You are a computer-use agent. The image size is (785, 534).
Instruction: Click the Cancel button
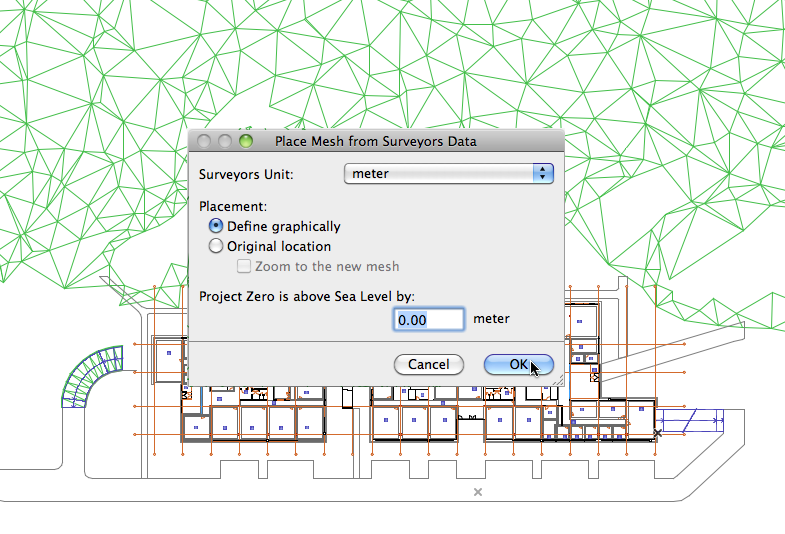(x=429, y=364)
